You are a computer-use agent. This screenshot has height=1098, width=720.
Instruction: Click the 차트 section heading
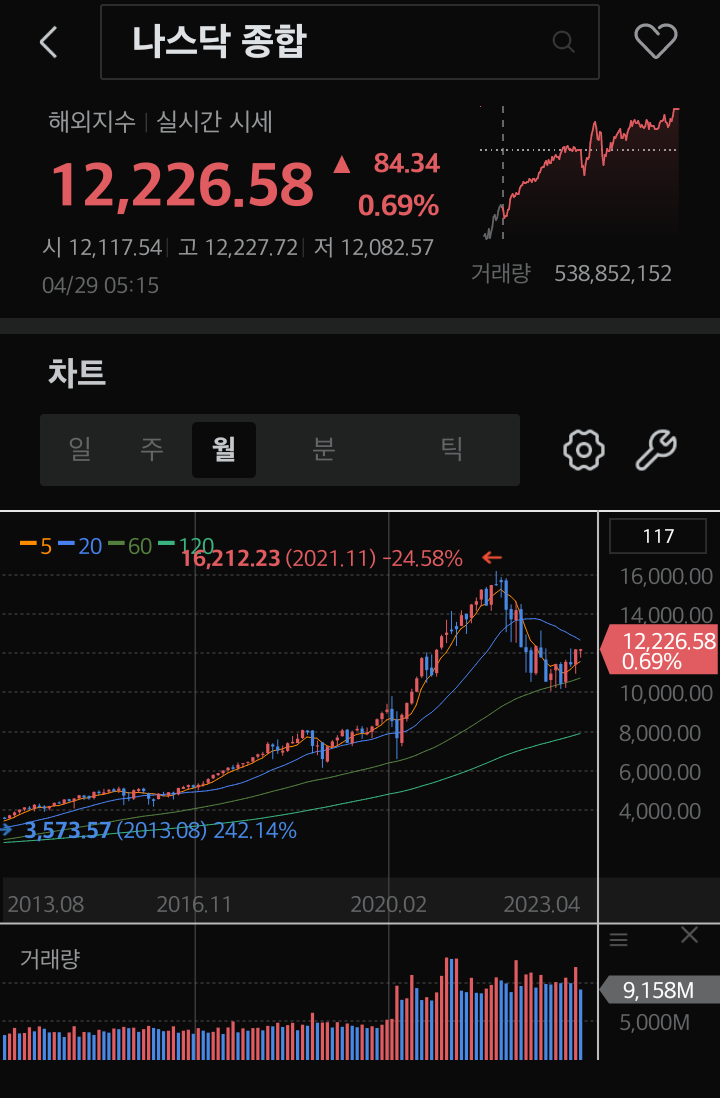click(x=76, y=373)
